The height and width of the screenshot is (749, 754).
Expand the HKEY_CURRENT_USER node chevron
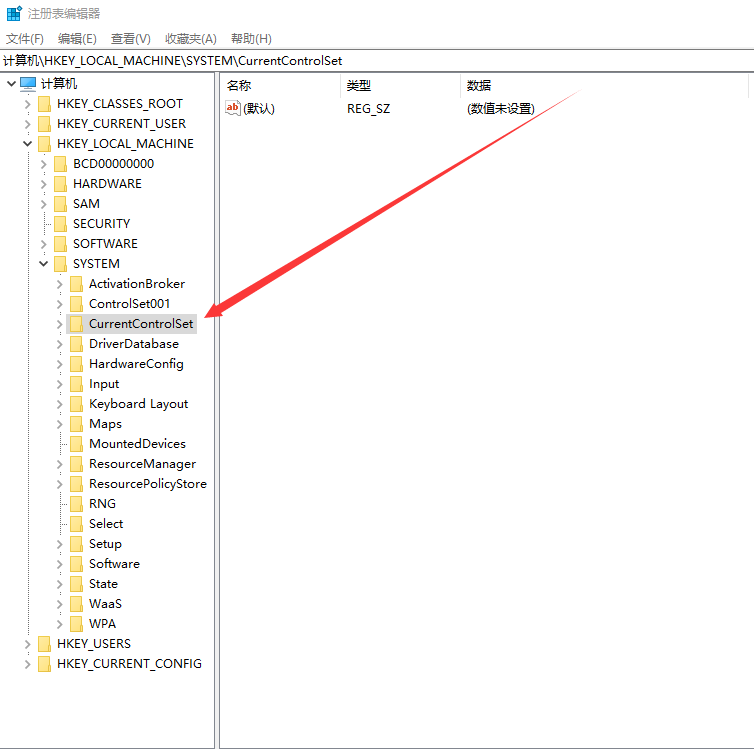(x=27, y=124)
